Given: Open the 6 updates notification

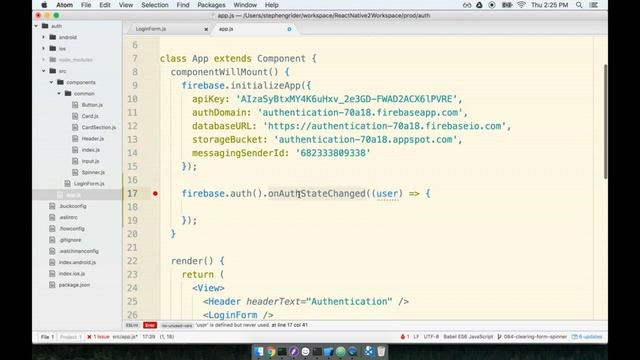Looking at the screenshot, I should click(587, 337).
